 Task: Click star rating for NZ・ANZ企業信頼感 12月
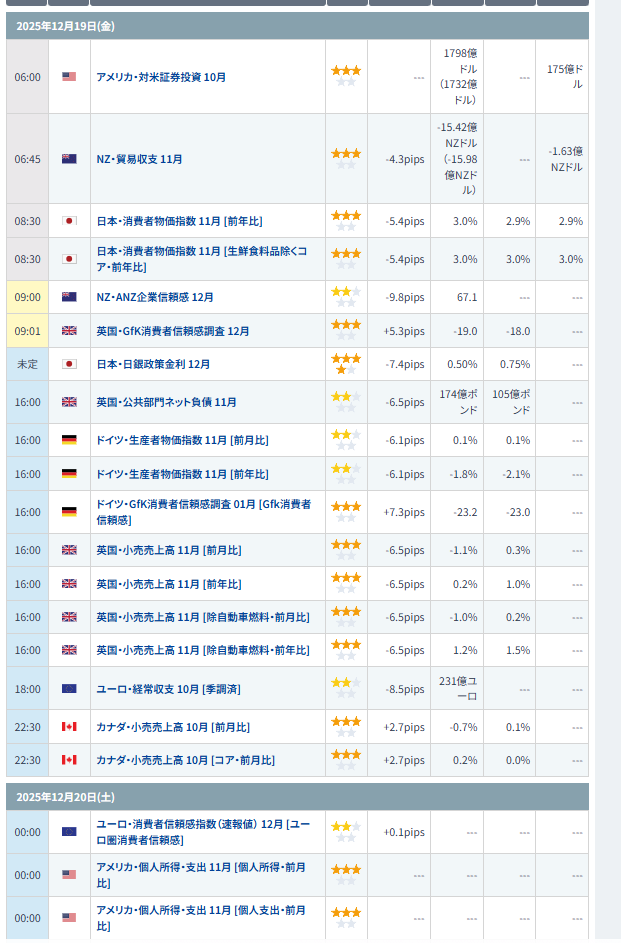click(346, 297)
